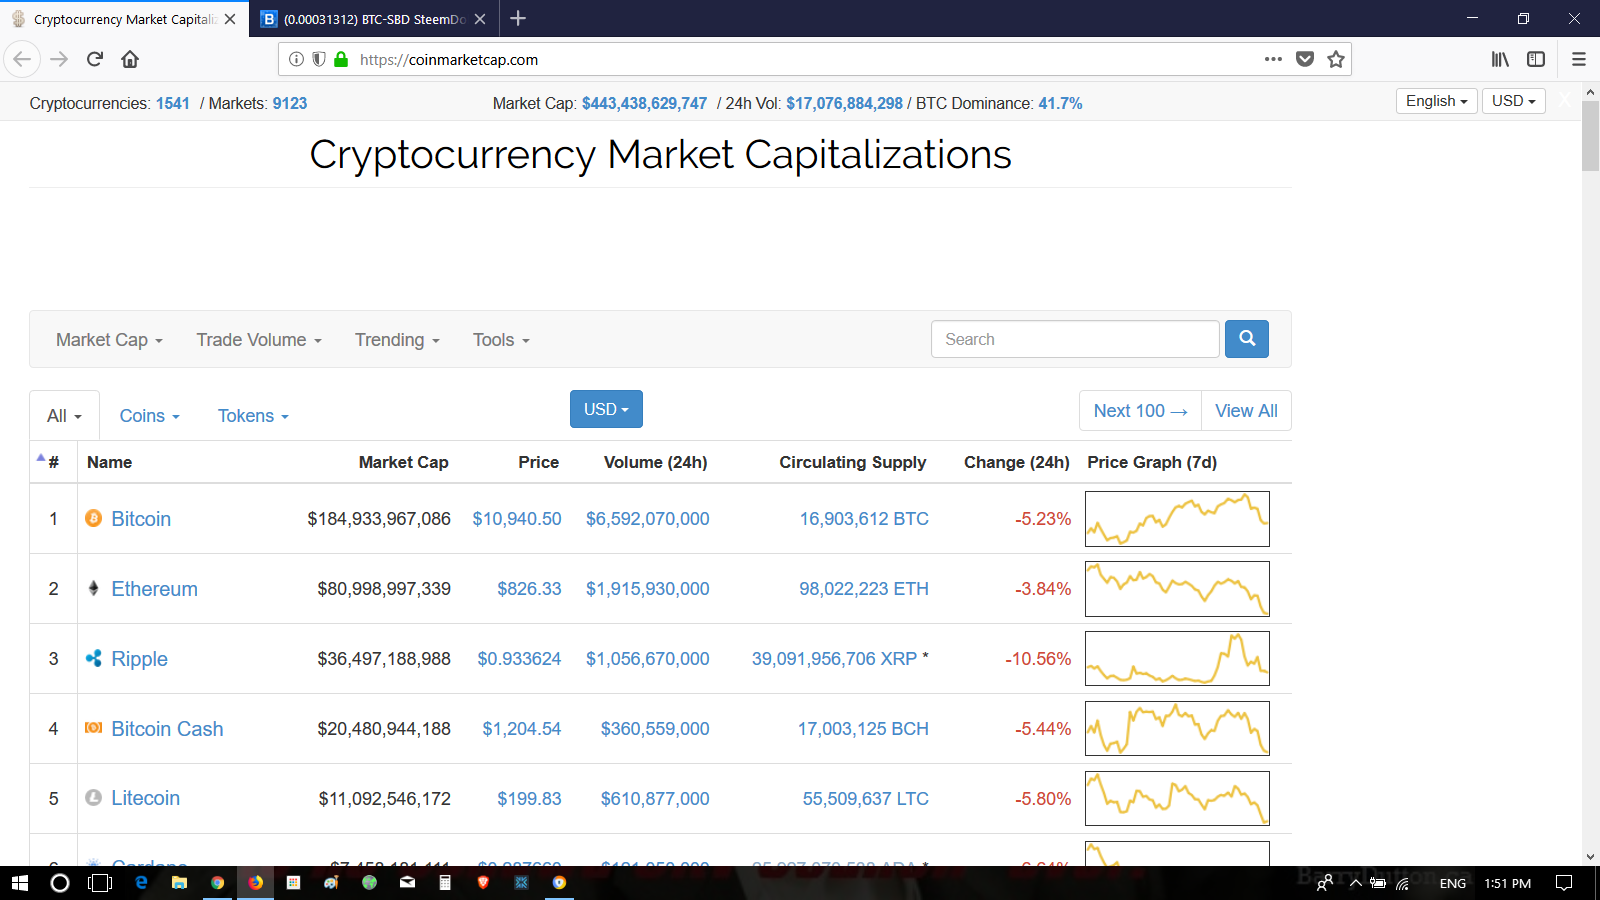The height and width of the screenshot is (900, 1600).
Task: Reload the page using refresh icon
Action: point(95,59)
